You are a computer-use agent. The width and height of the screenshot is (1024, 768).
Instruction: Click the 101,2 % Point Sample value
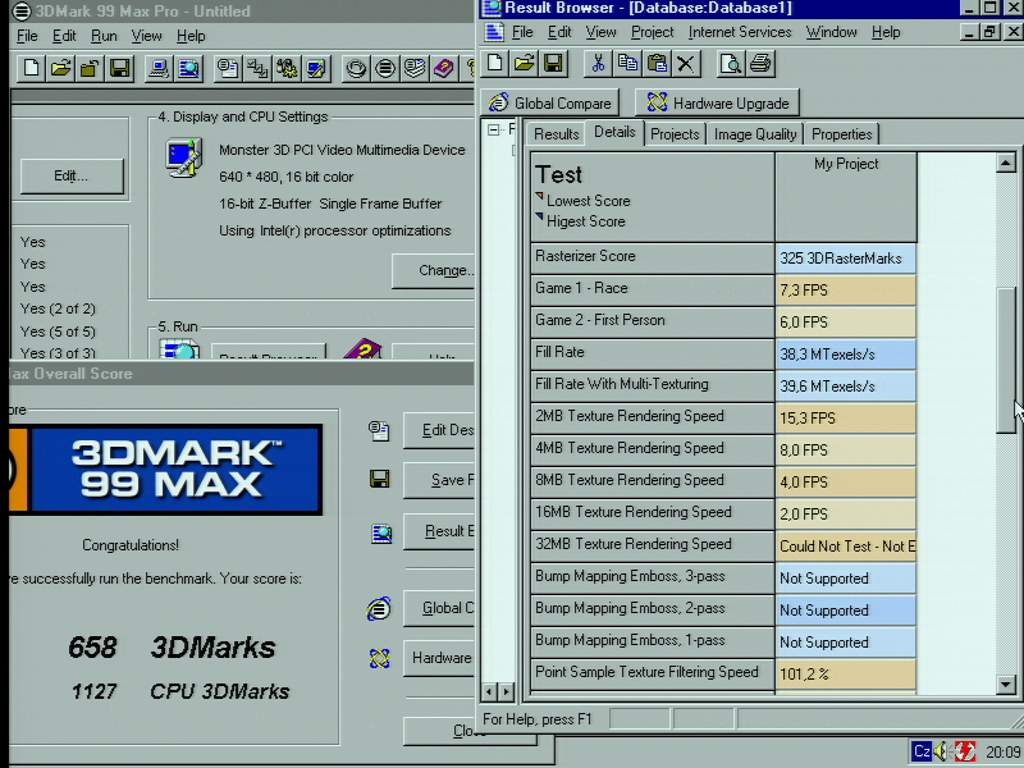846,674
